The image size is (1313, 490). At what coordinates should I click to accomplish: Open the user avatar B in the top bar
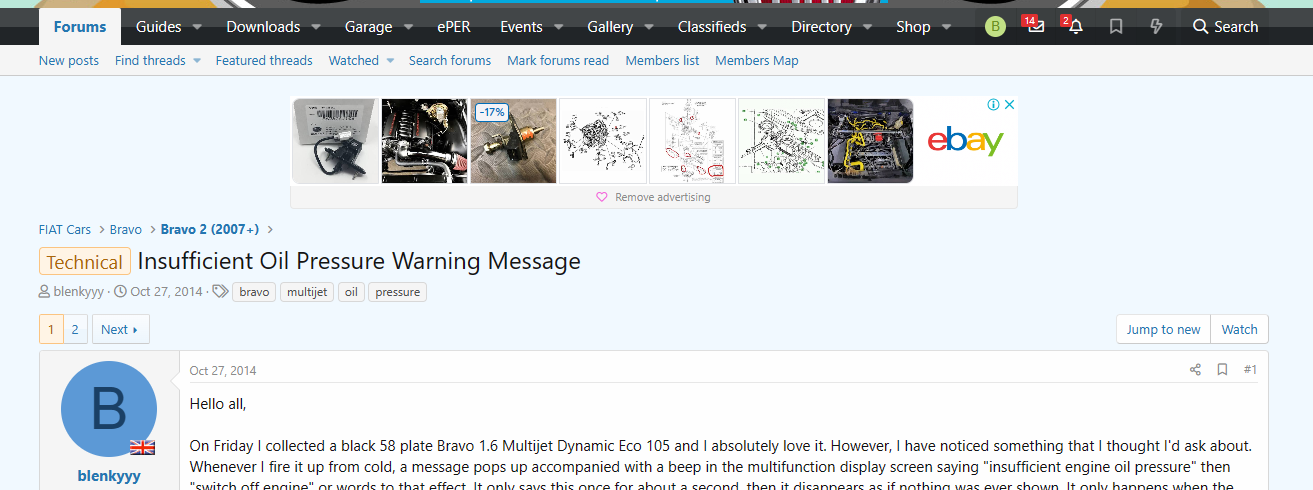coord(995,27)
